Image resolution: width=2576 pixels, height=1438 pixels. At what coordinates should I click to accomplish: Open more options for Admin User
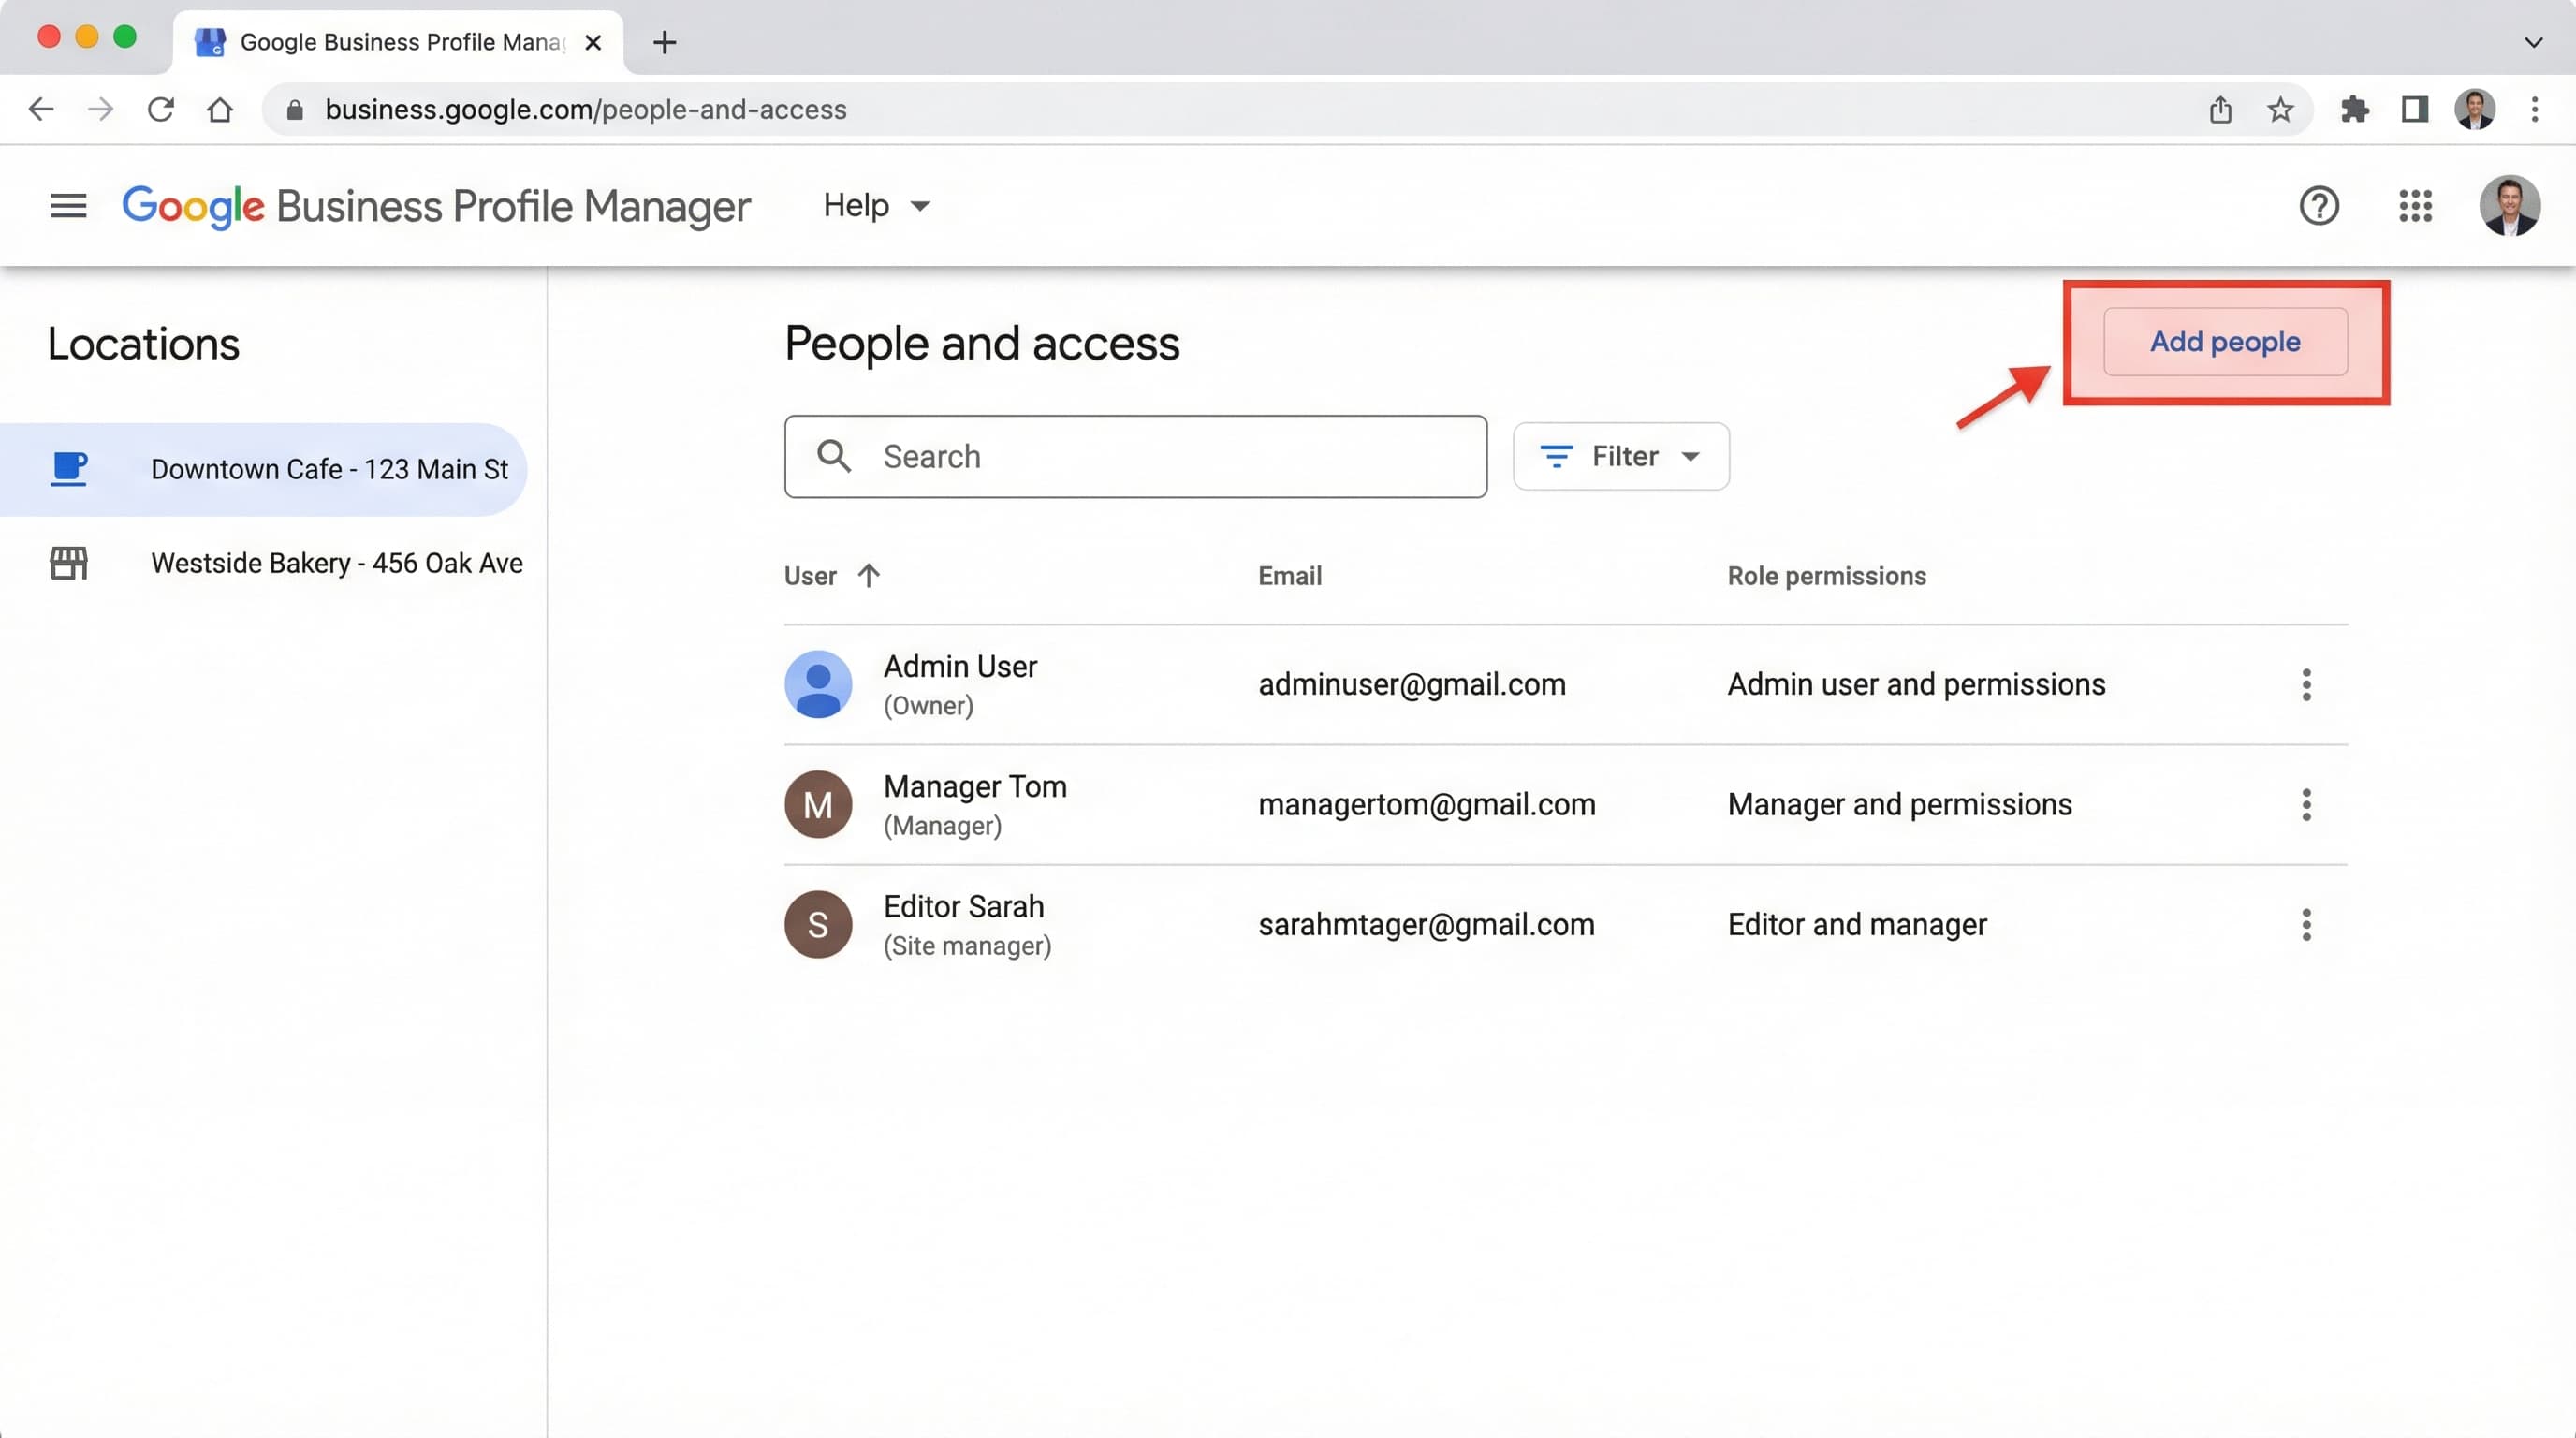click(2306, 685)
